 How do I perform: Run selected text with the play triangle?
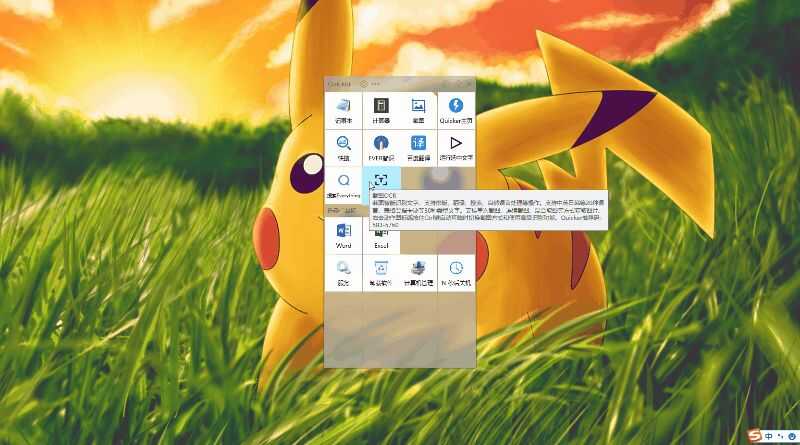(x=456, y=147)
